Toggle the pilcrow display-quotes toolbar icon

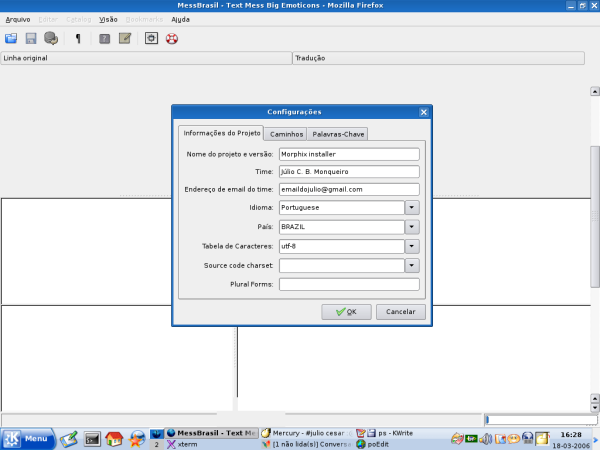(78, 38)
